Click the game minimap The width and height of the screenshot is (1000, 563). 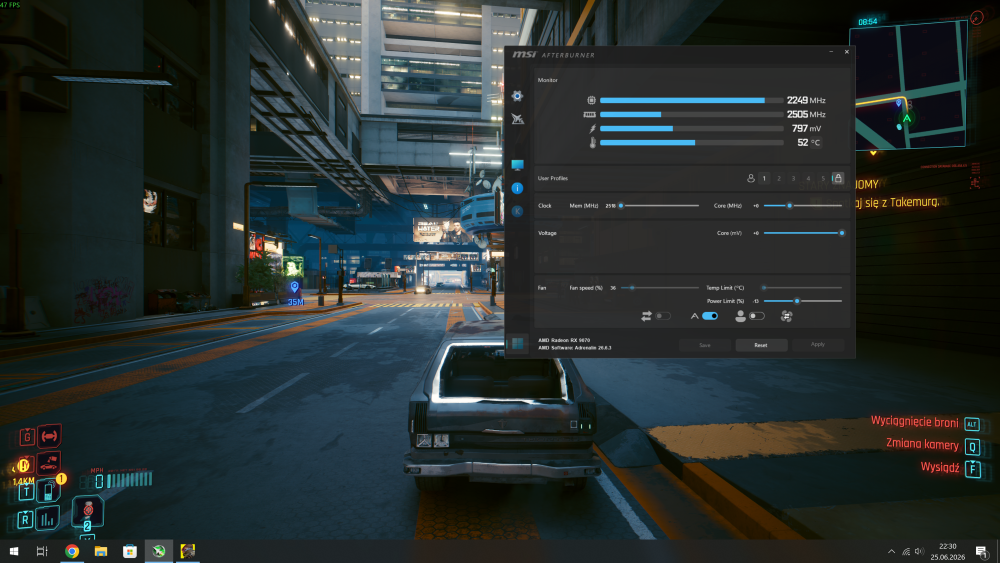(x=908, y=85)
